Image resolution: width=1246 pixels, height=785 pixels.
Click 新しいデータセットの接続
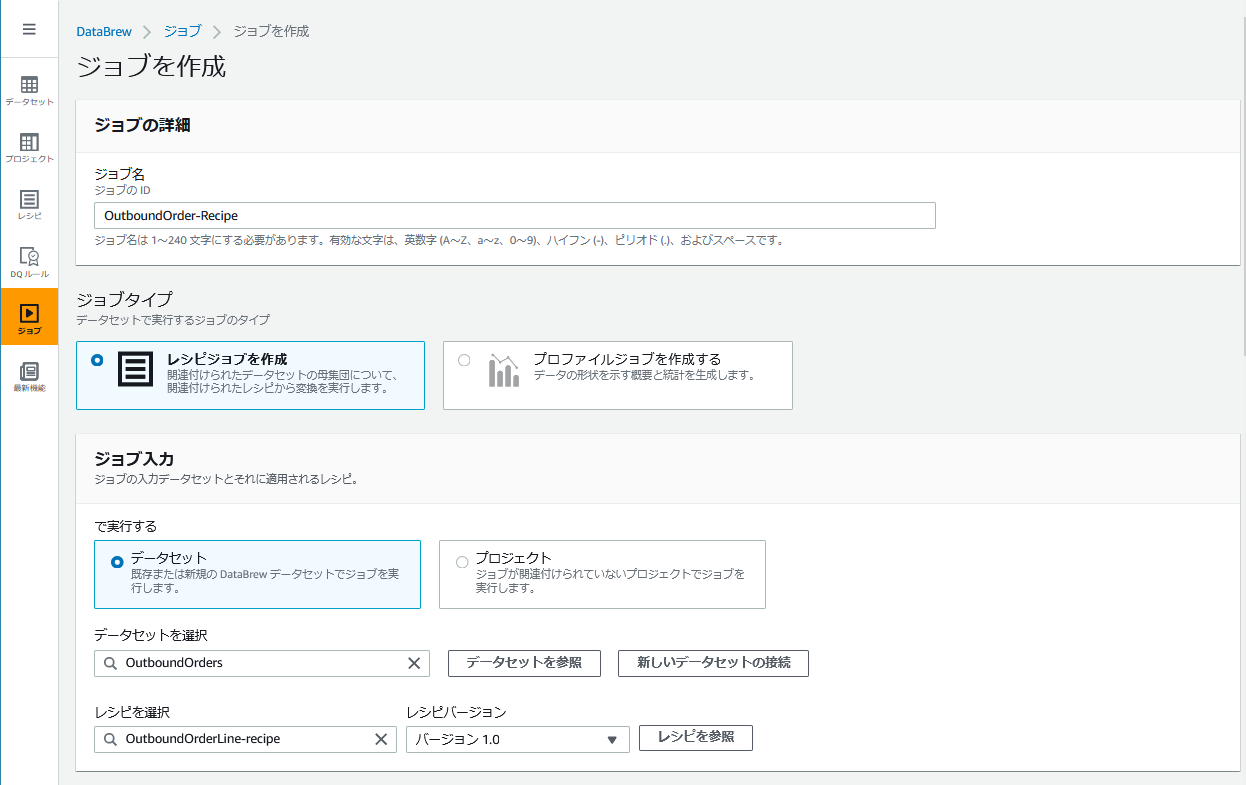pyautogui.click(x=713, y=663)
